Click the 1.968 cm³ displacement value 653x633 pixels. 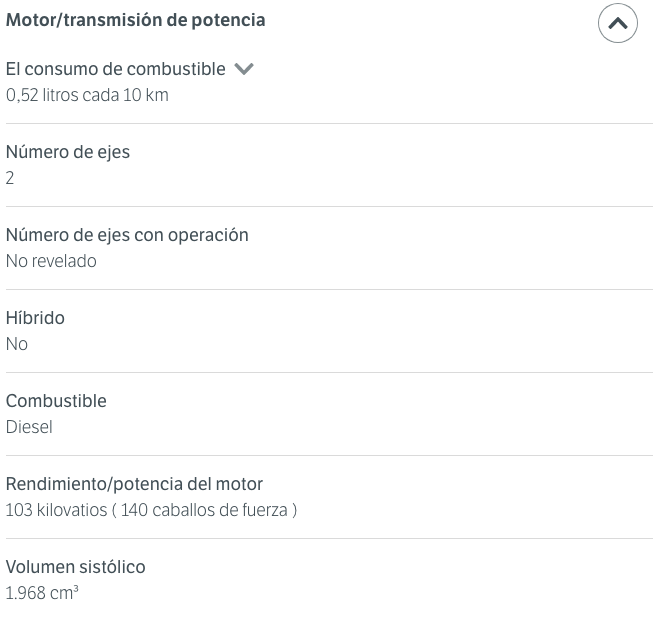point(42,593)
